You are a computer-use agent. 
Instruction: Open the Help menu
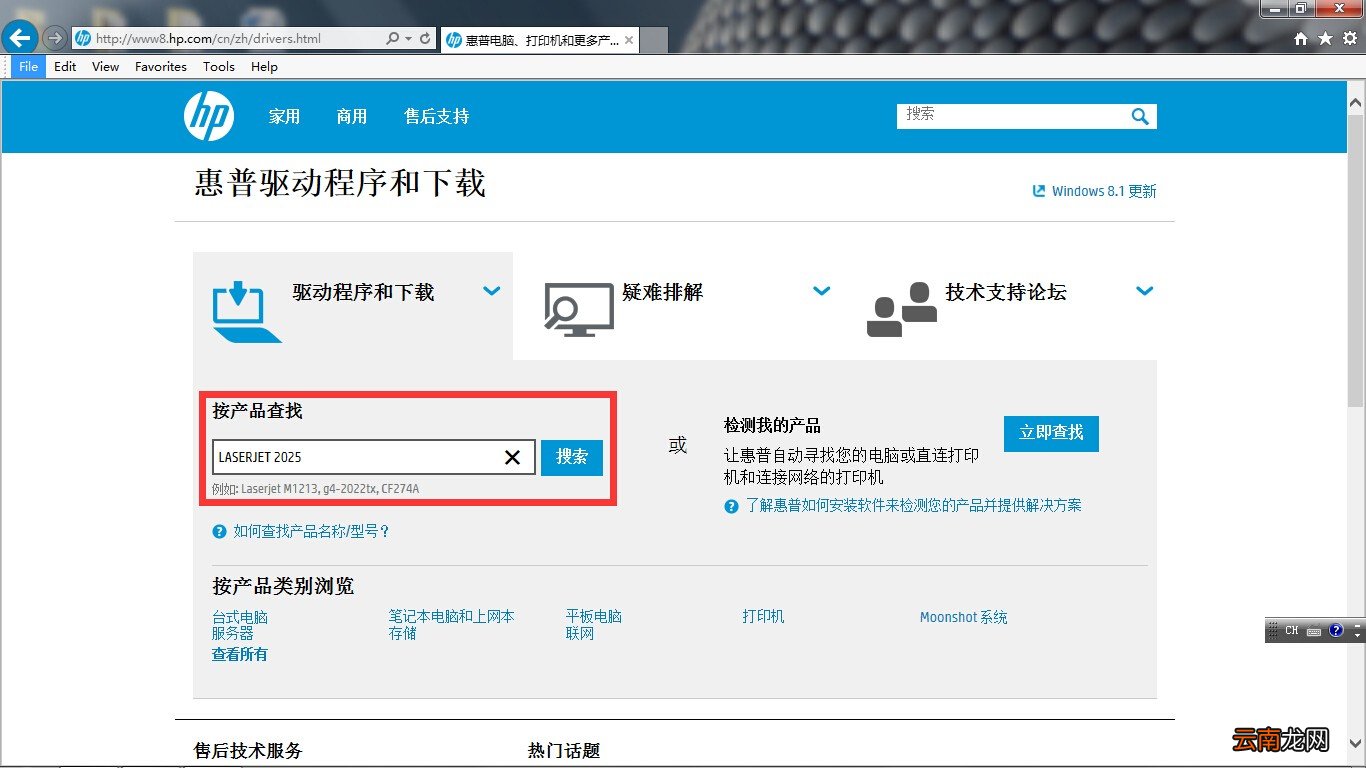tap(264, 67)
